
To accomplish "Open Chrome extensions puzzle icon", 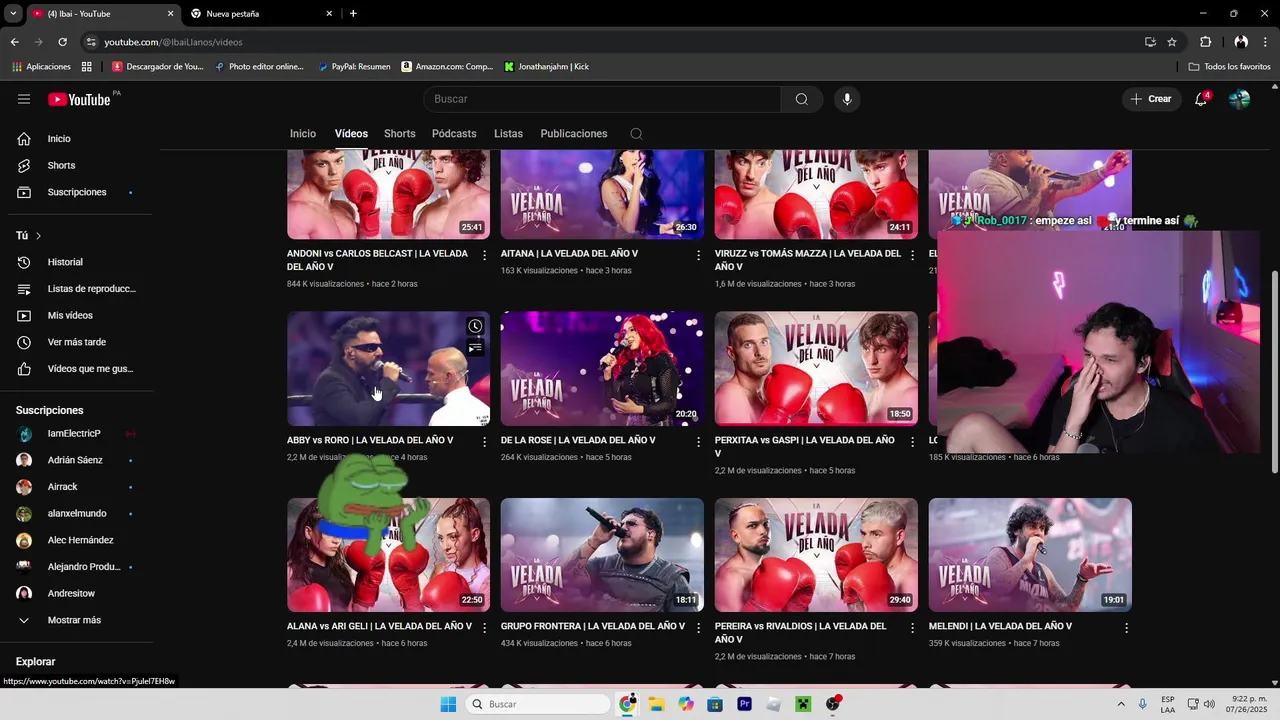I will (x=1205, y=42).
